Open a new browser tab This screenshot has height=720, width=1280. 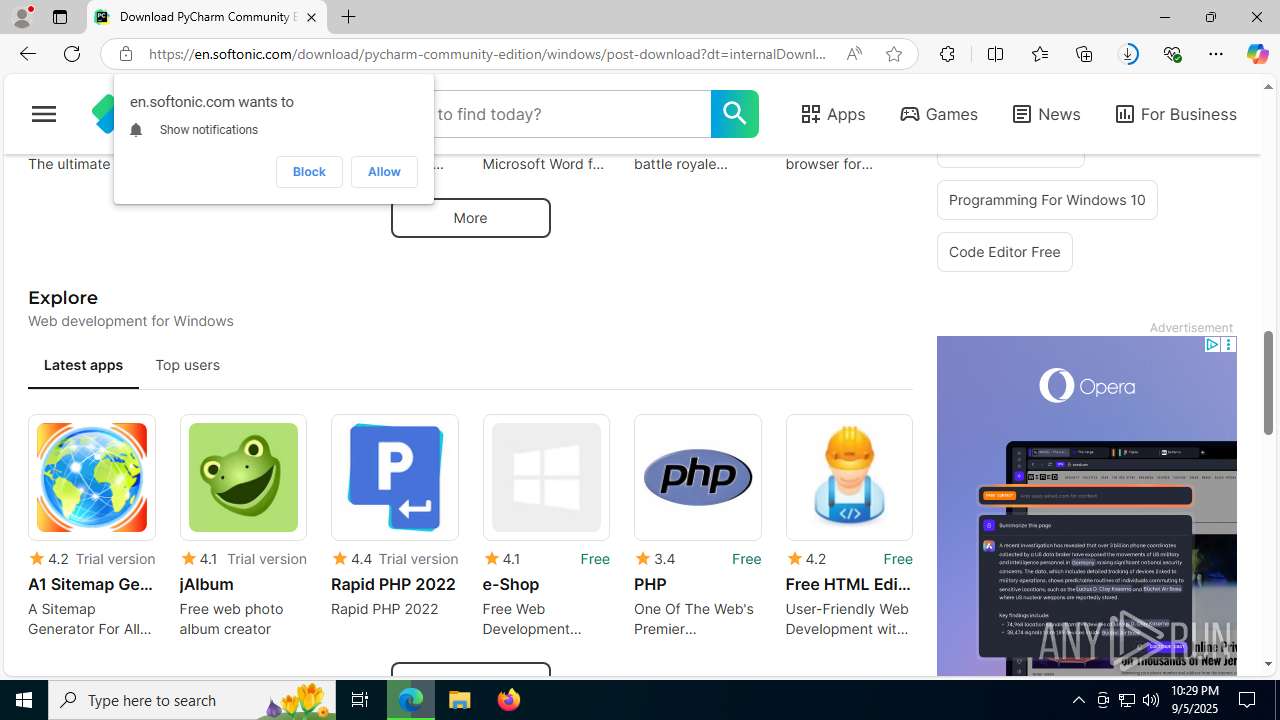348,17
